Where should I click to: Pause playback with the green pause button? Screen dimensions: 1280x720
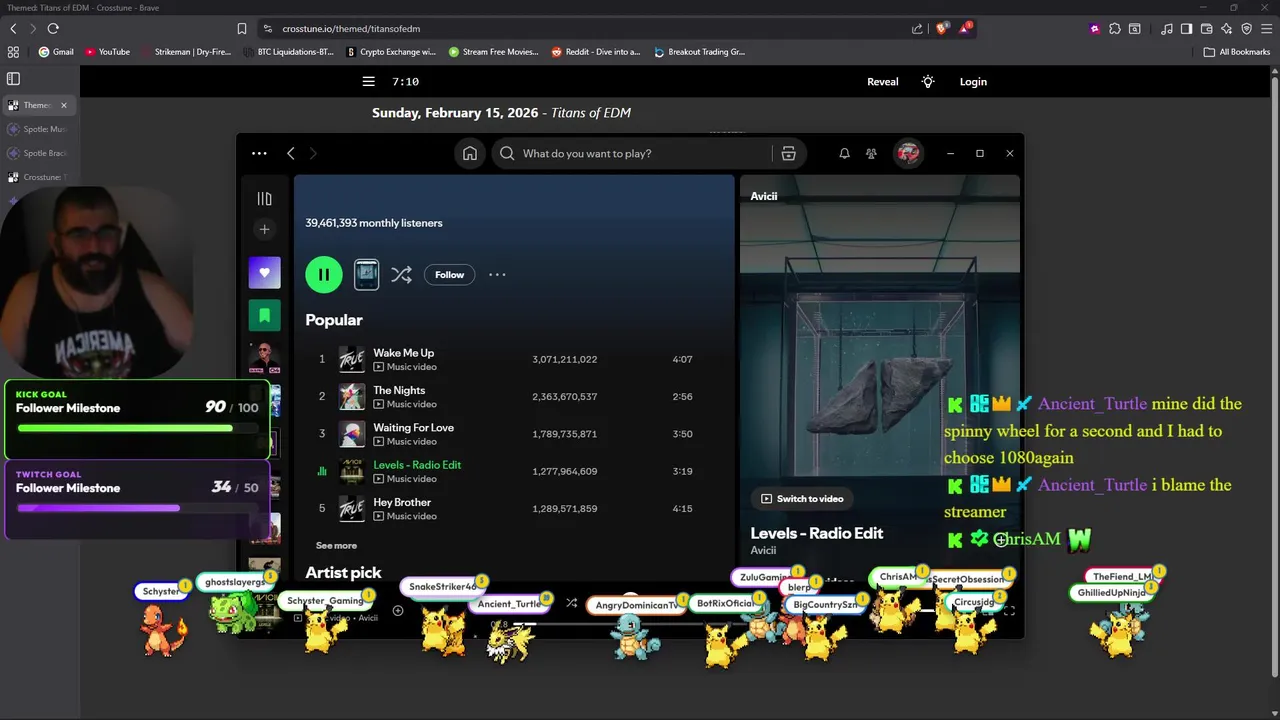pyautogui.click(x=324, y=274)
